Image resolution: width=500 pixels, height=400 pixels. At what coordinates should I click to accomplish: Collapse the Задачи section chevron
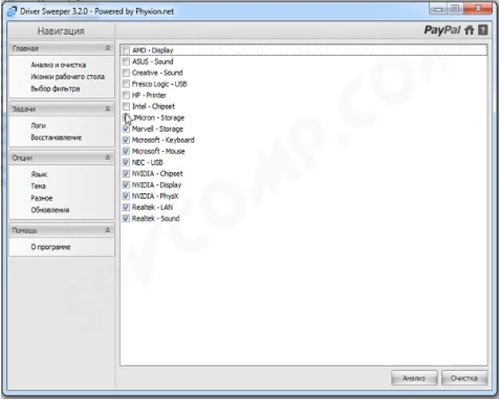click(108, 109)
